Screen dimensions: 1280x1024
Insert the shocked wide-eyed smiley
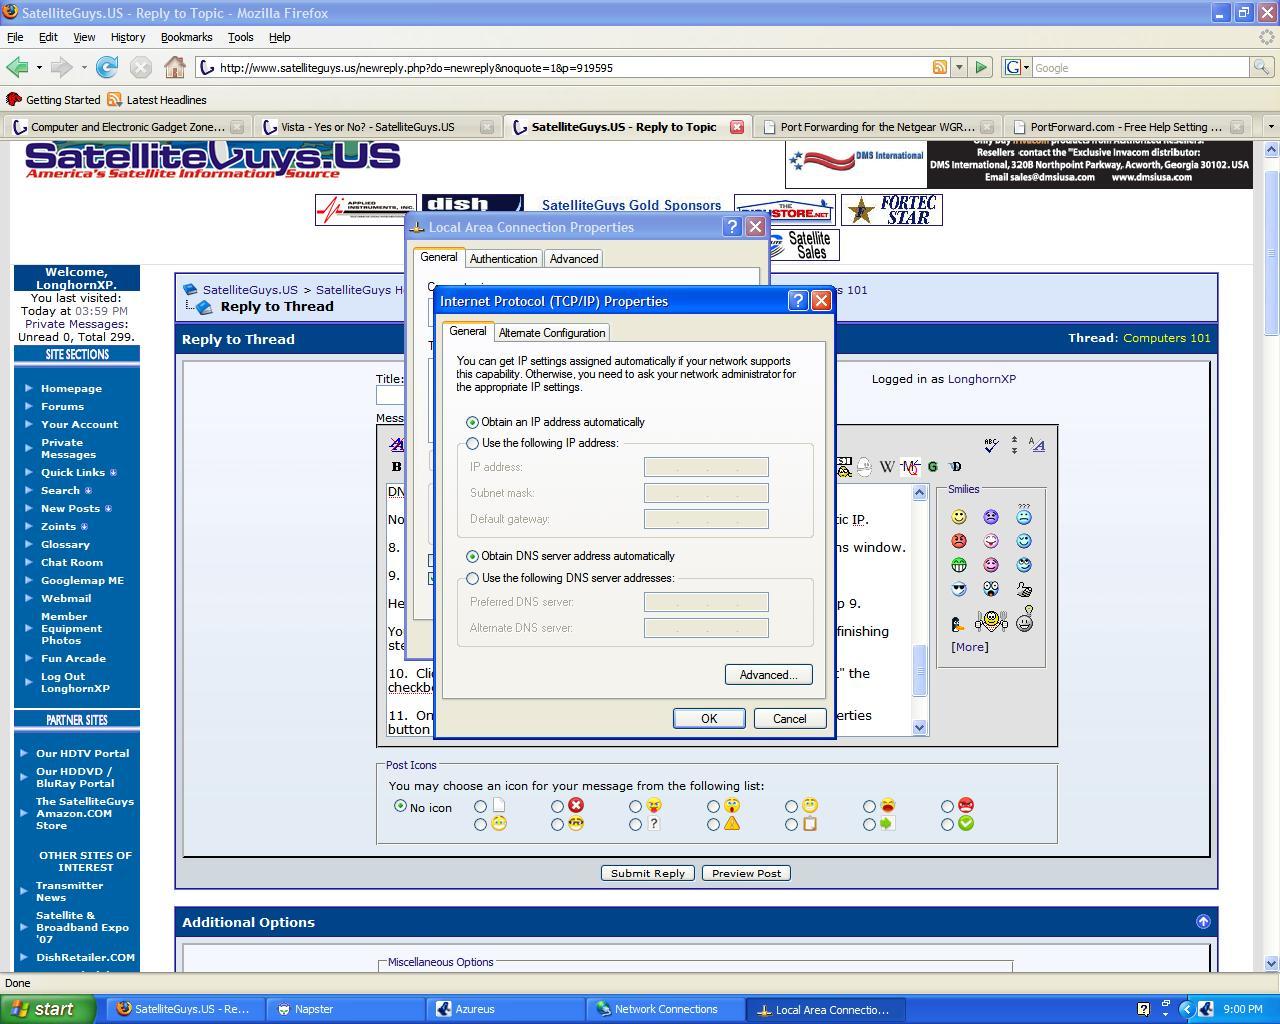(x=991, y=589)
